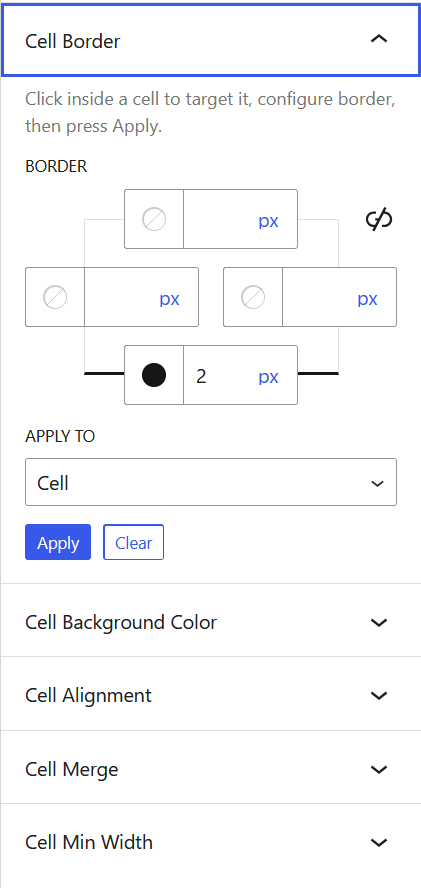Image resolution: width=421 pixels, height=888 pixels.
Task: Click the black bottom border color swatch
Action: [154, 375]
